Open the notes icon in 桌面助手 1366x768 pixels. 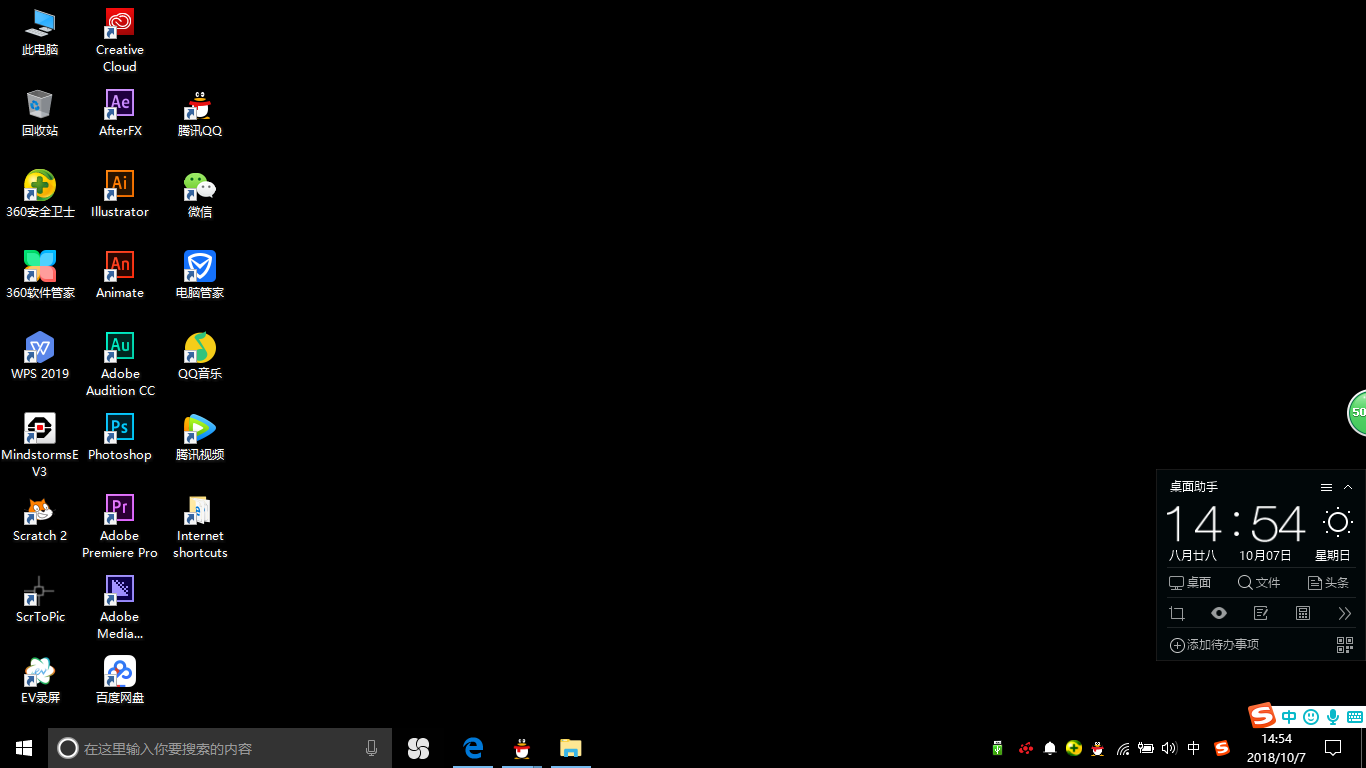(1261, 613)
